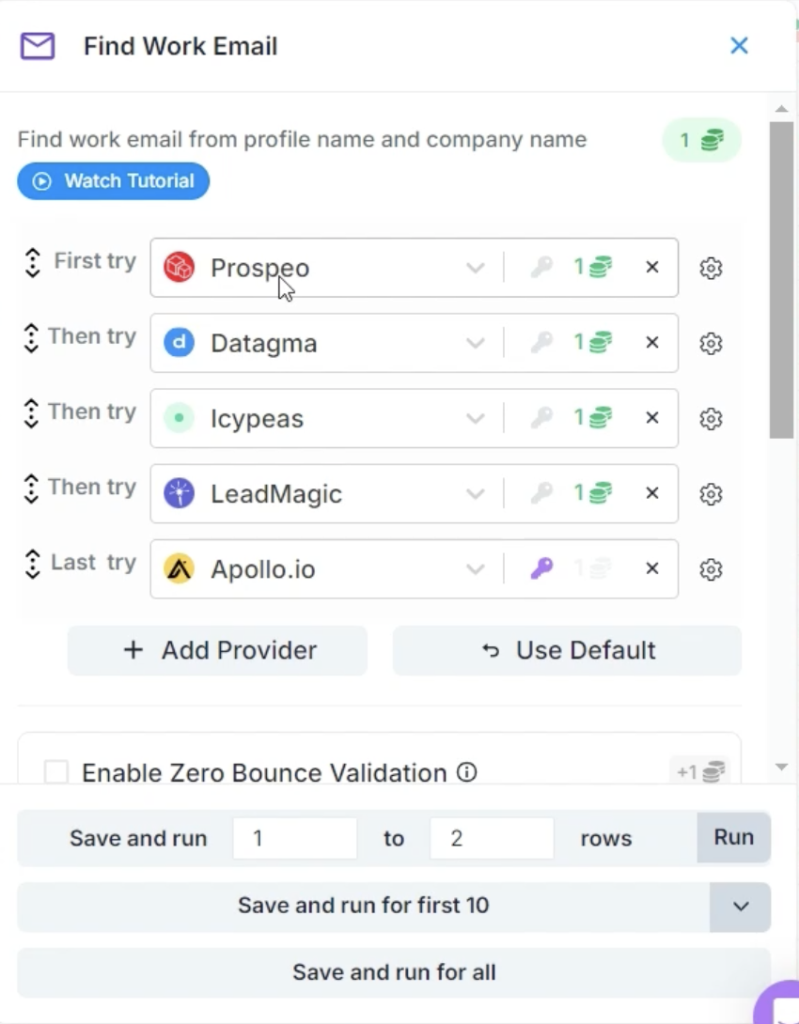The image size is (799, 1024).
Task: Click the starting row number input field
Action: click(294, 838)
